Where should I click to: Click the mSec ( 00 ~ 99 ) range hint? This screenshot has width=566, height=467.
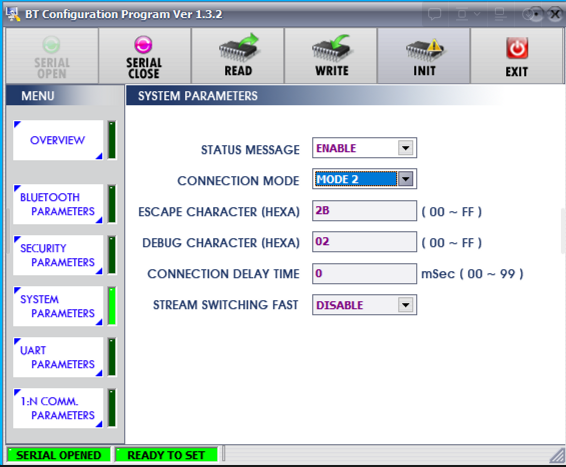pos(472,274)
